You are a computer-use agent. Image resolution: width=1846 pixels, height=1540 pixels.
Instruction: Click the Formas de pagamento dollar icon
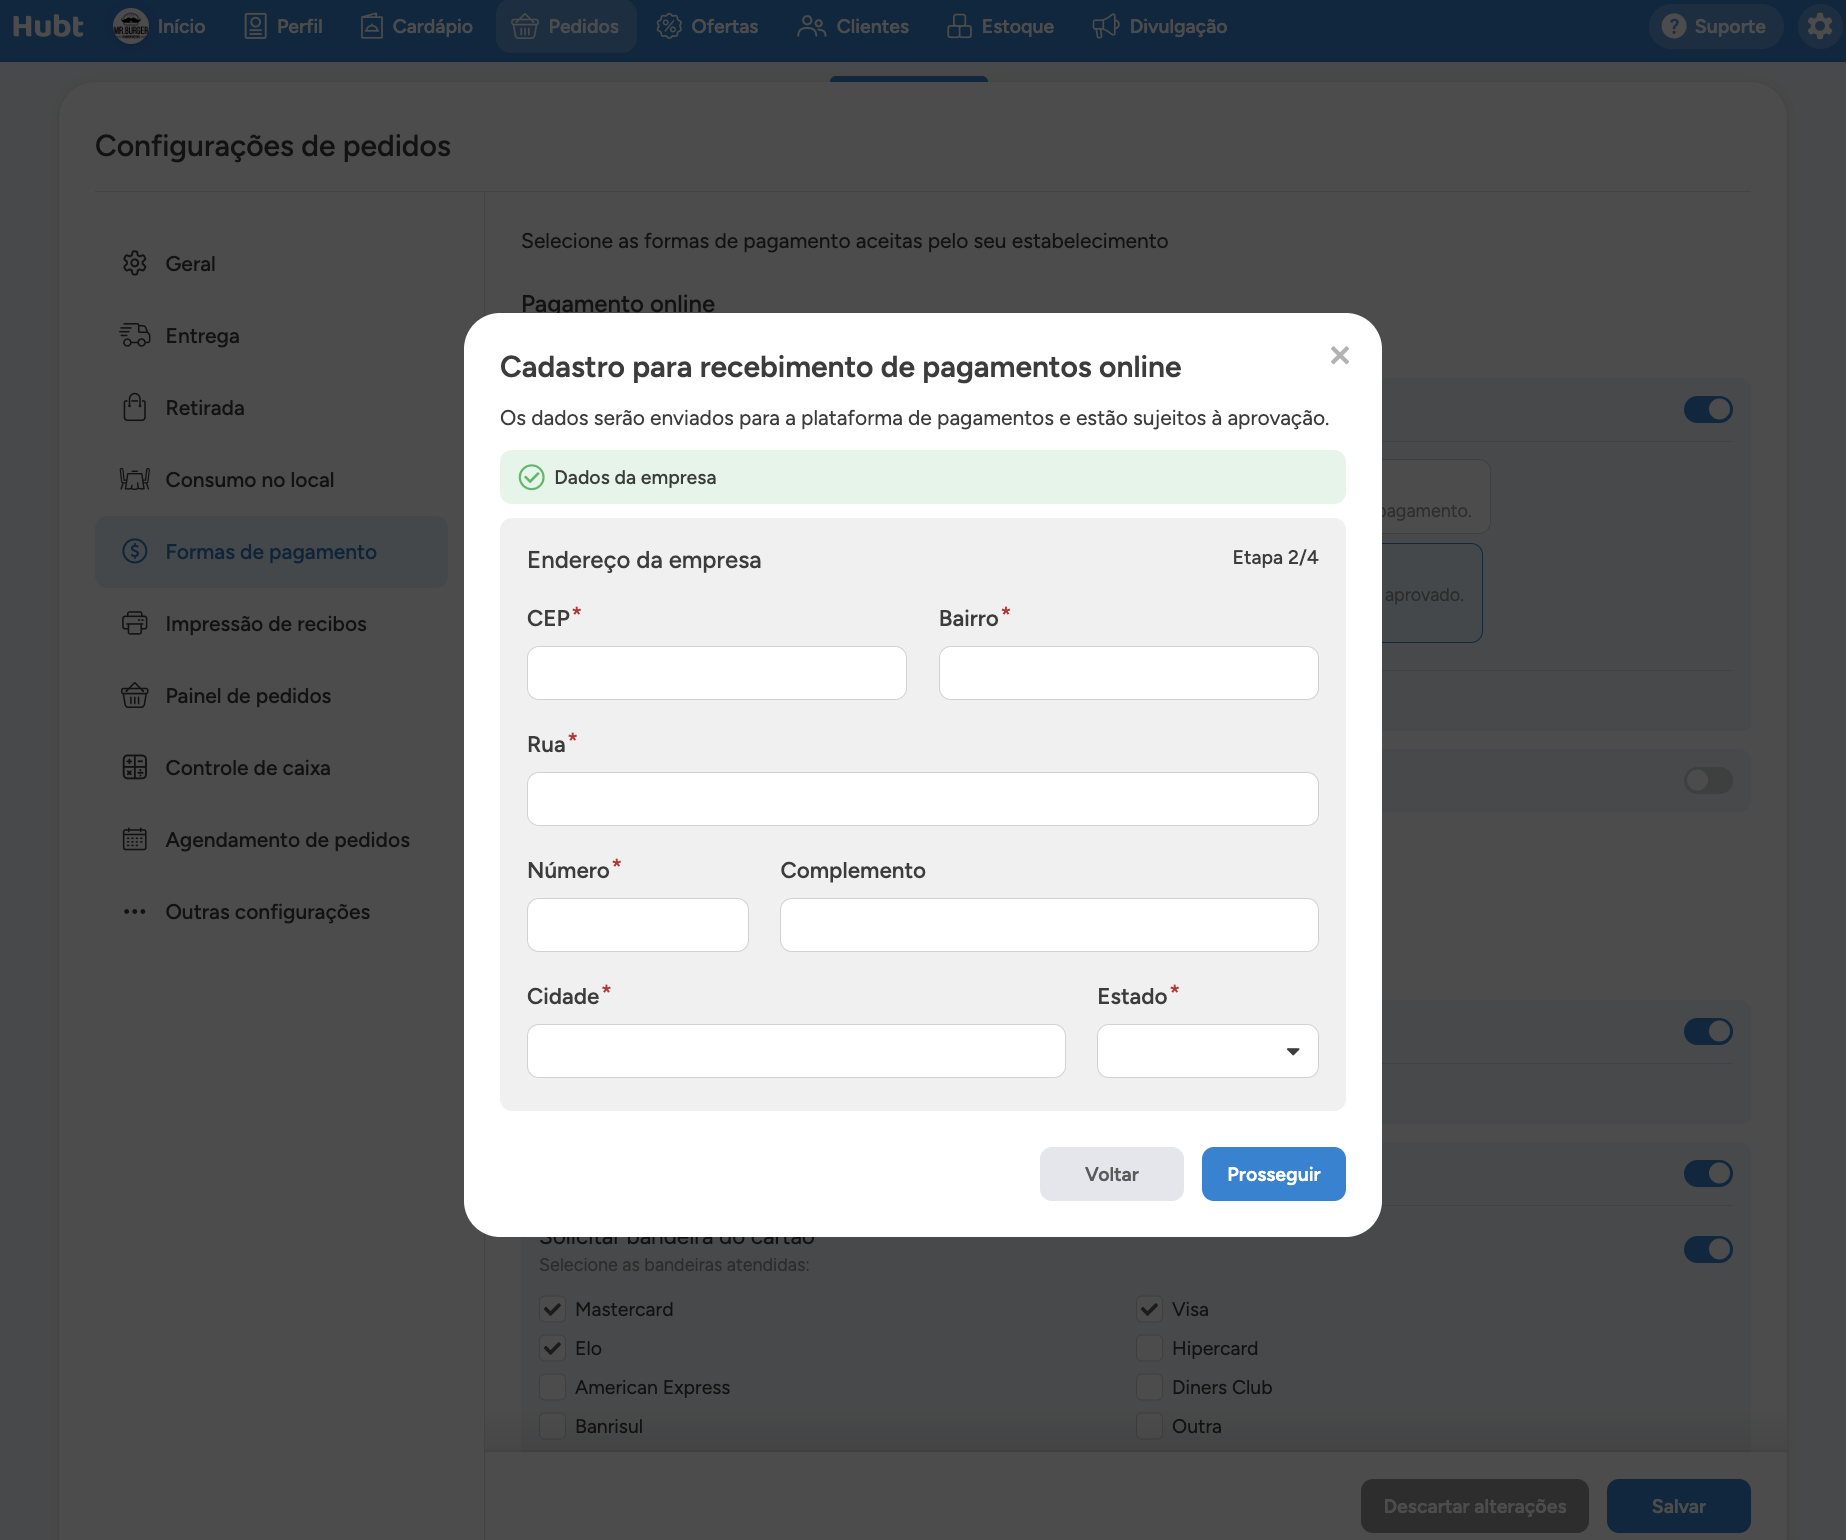pos(135,551)
